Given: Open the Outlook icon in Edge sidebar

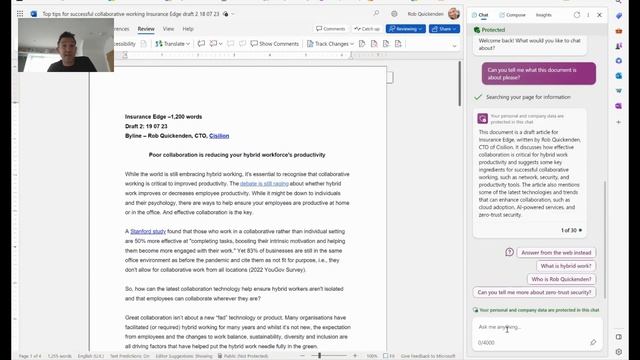Looking at the screenshot, I should point(619,76).
